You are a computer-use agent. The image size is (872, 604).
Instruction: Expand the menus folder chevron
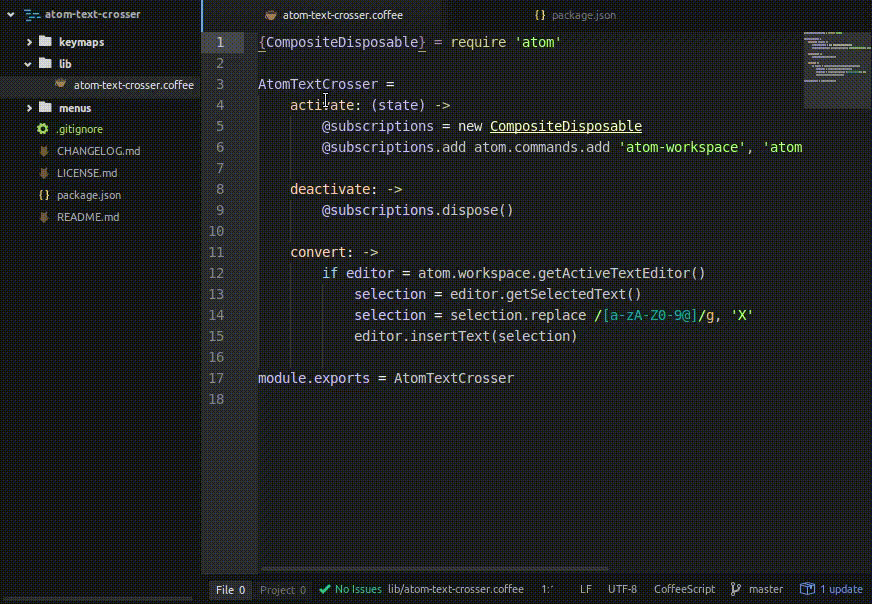(28, 108)
